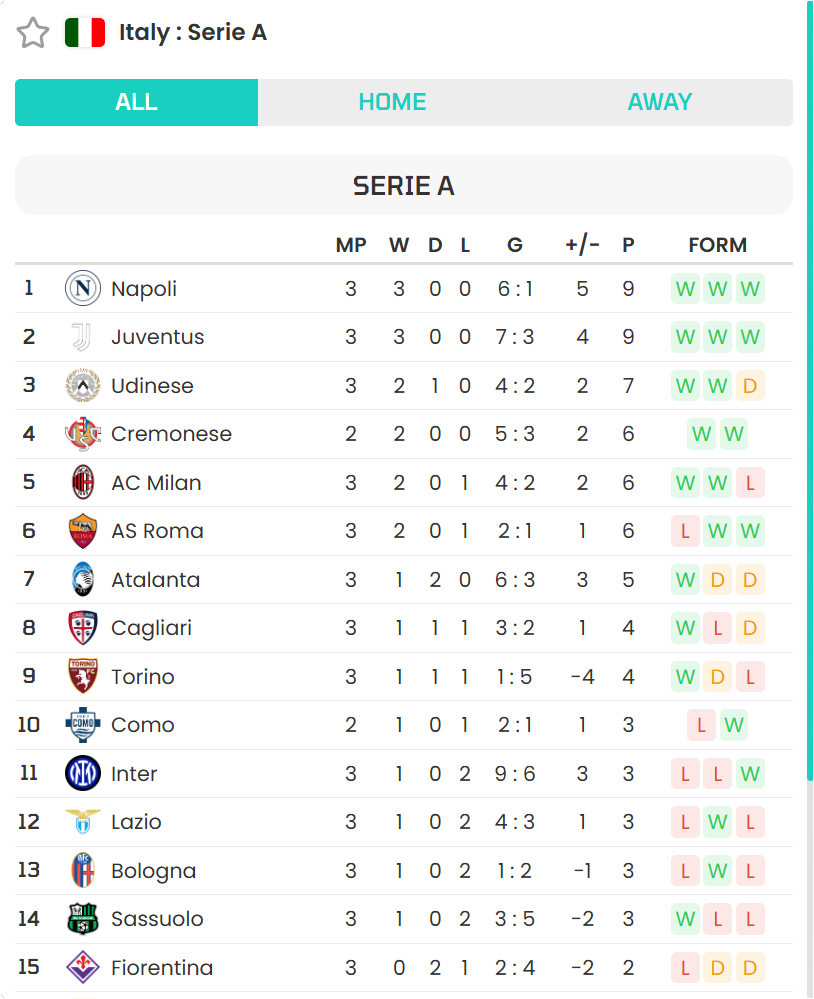Open the Udinese team link
The image size is (814, 999).
tap(152, 385)
